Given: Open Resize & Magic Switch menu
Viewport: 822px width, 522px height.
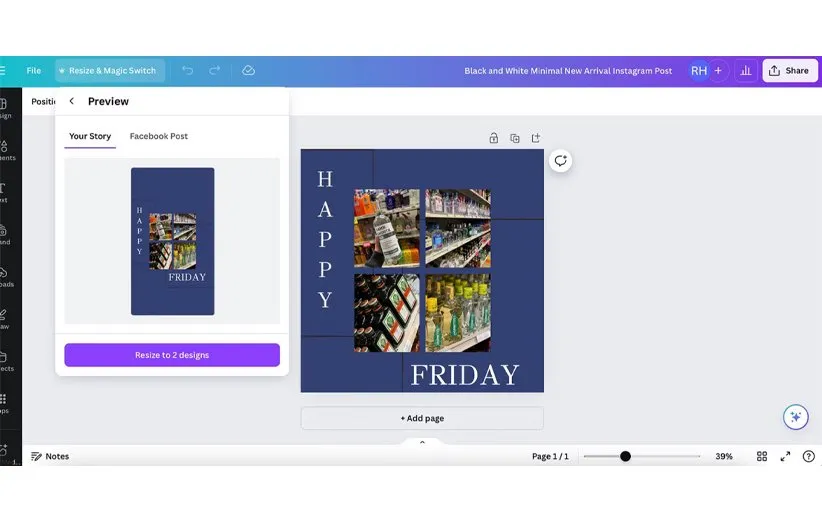Looking at the screenshot, I should [107, 71].
